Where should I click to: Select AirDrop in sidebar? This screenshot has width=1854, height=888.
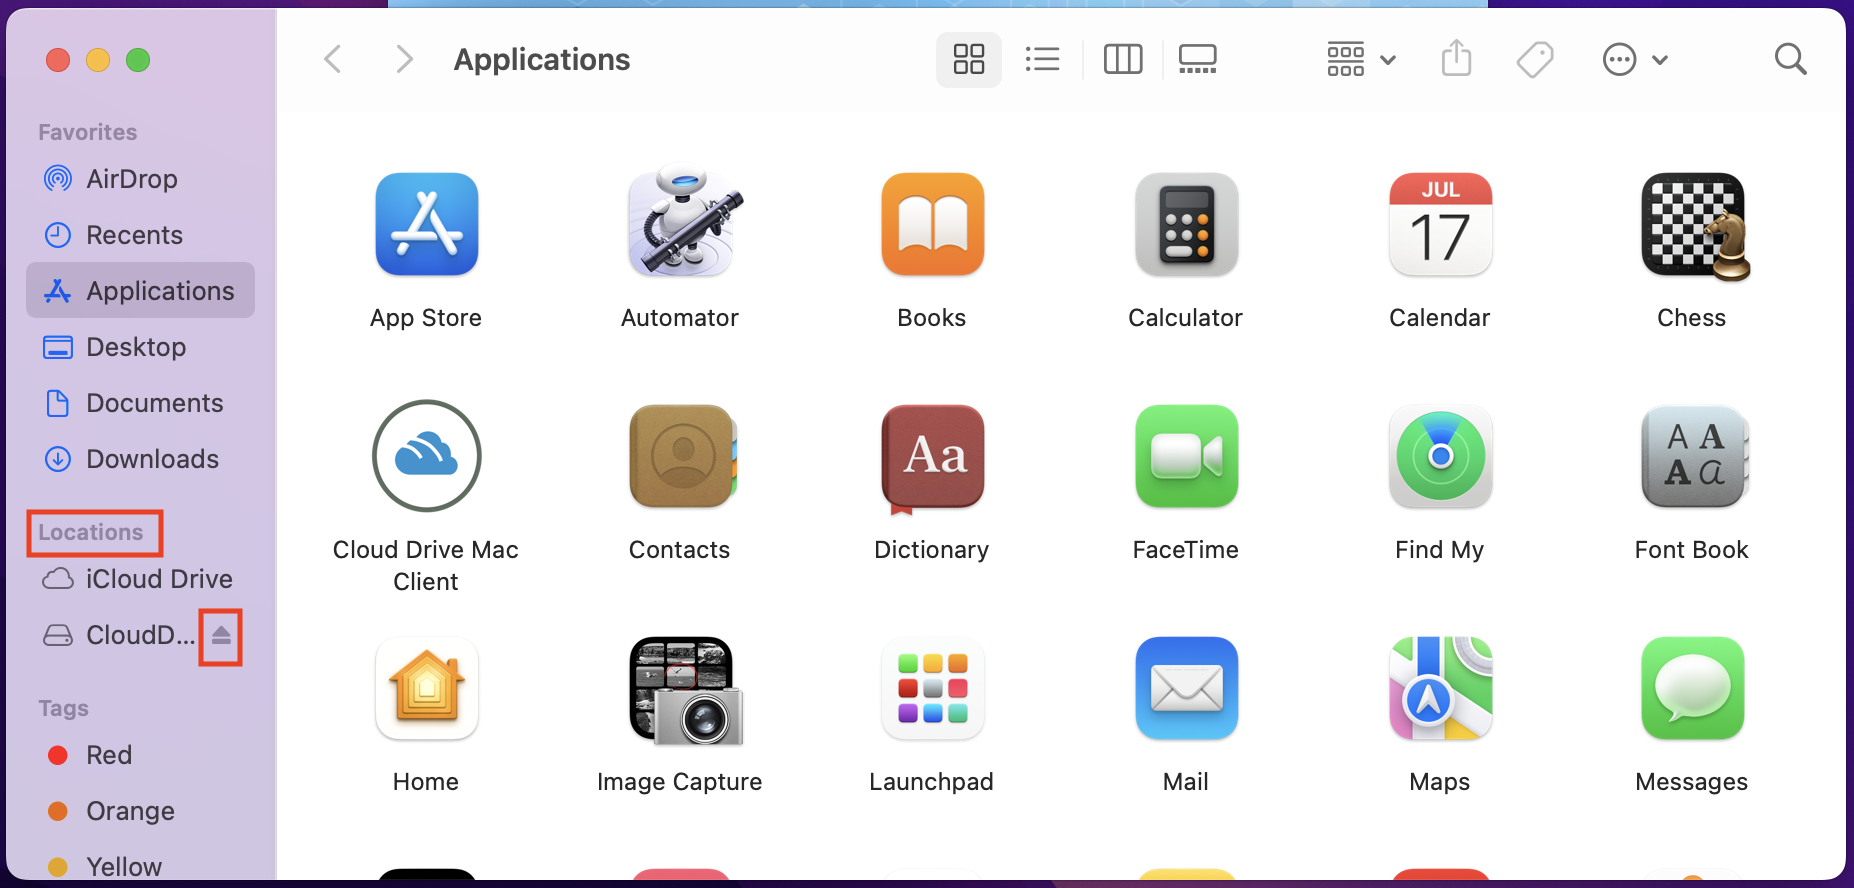pos(140,179)
